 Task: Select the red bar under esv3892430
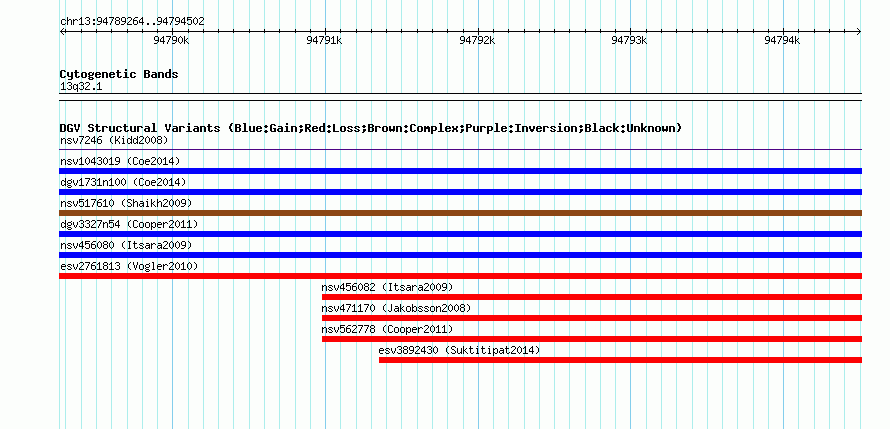[620, 360]
